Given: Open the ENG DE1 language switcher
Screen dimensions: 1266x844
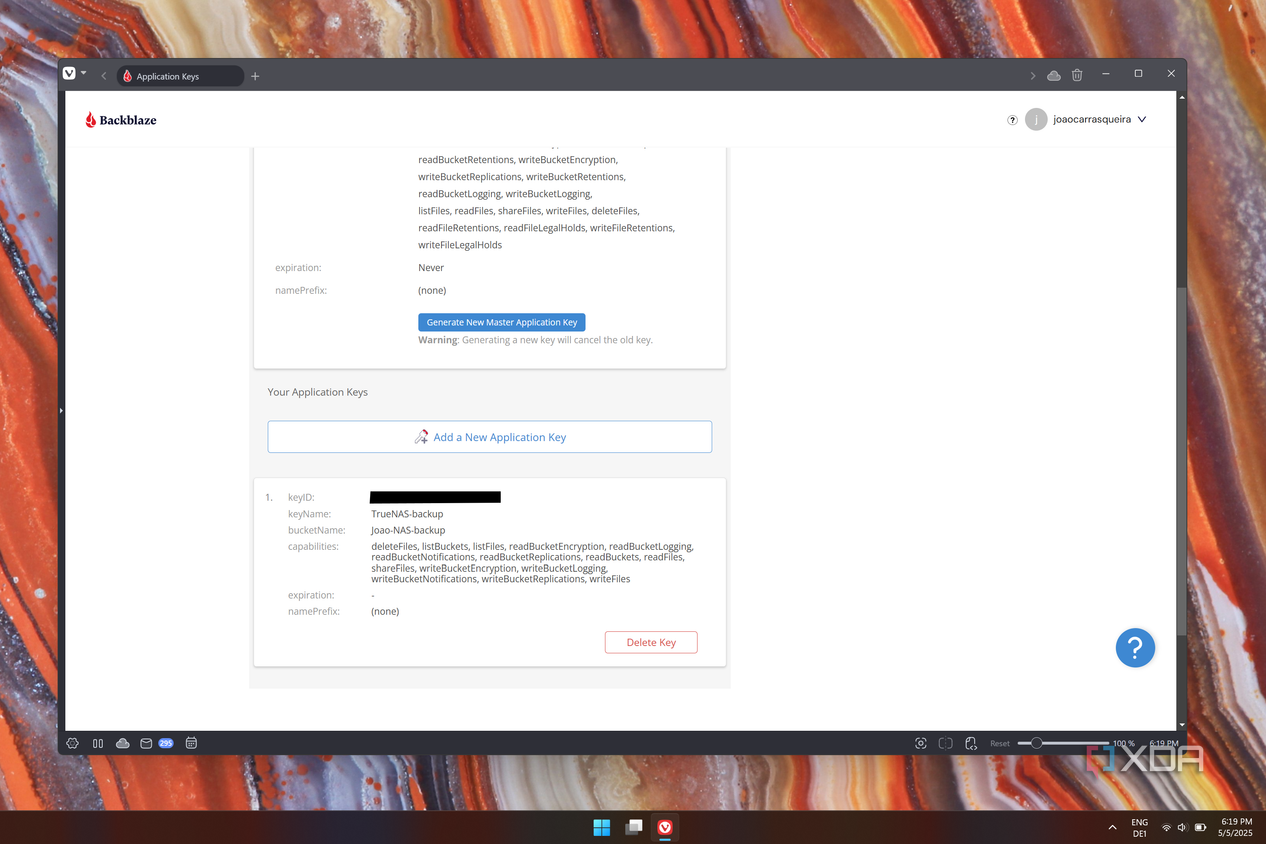Looking at the screenshot, I should (x=1139, y=828).
